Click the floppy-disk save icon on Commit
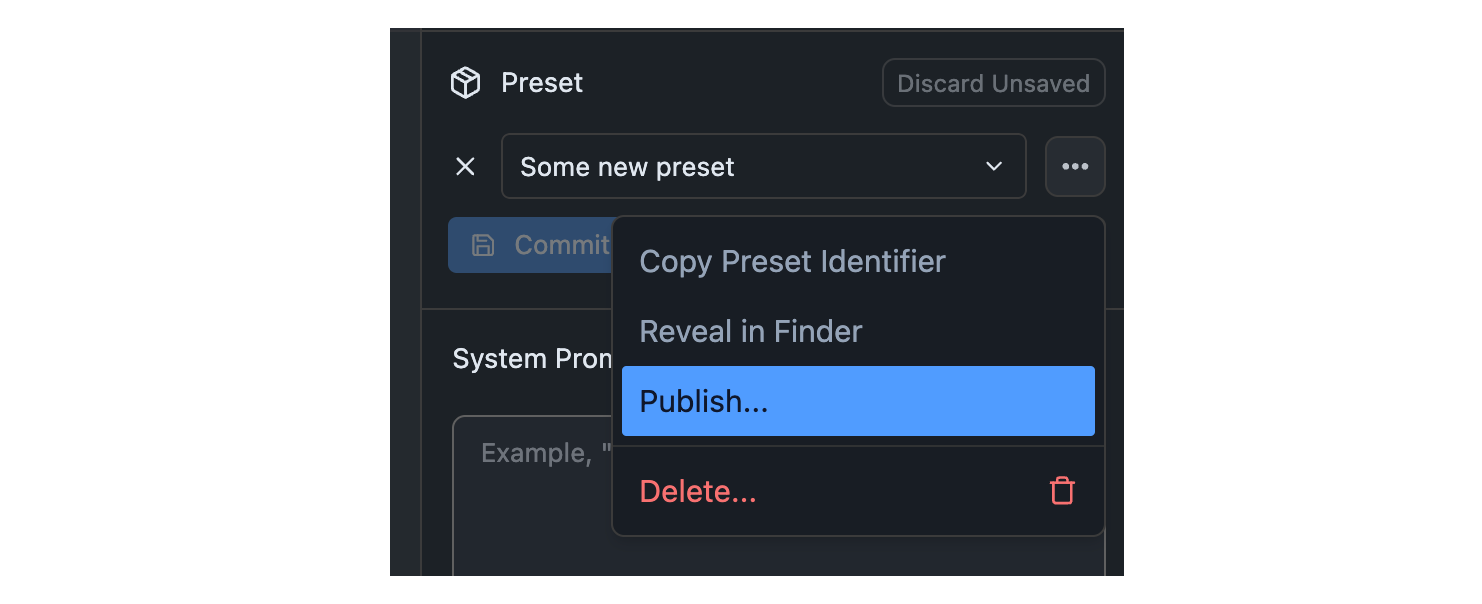 pos(483,245)
